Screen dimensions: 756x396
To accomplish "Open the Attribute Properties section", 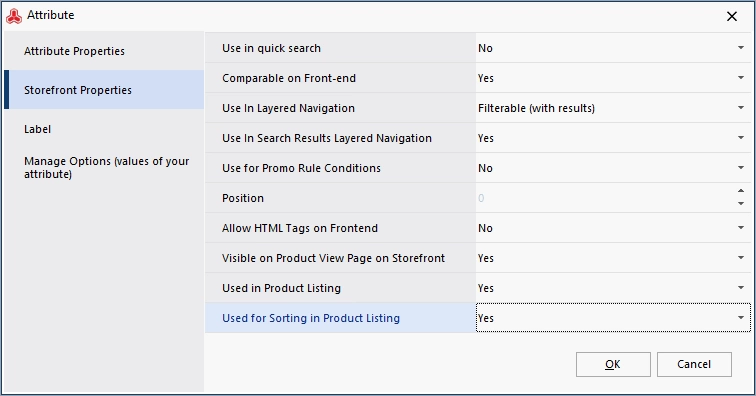I will [104, 51].
